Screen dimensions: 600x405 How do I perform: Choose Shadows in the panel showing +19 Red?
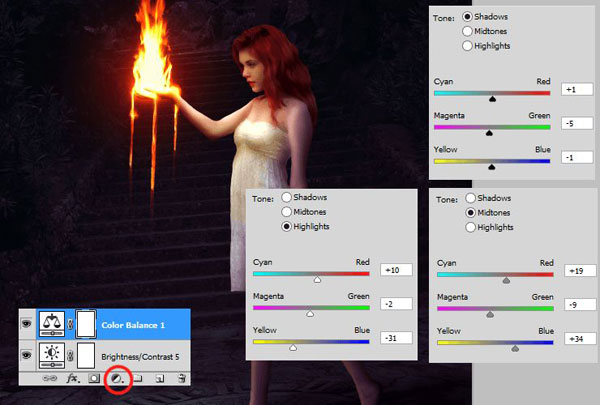[471, 198]
